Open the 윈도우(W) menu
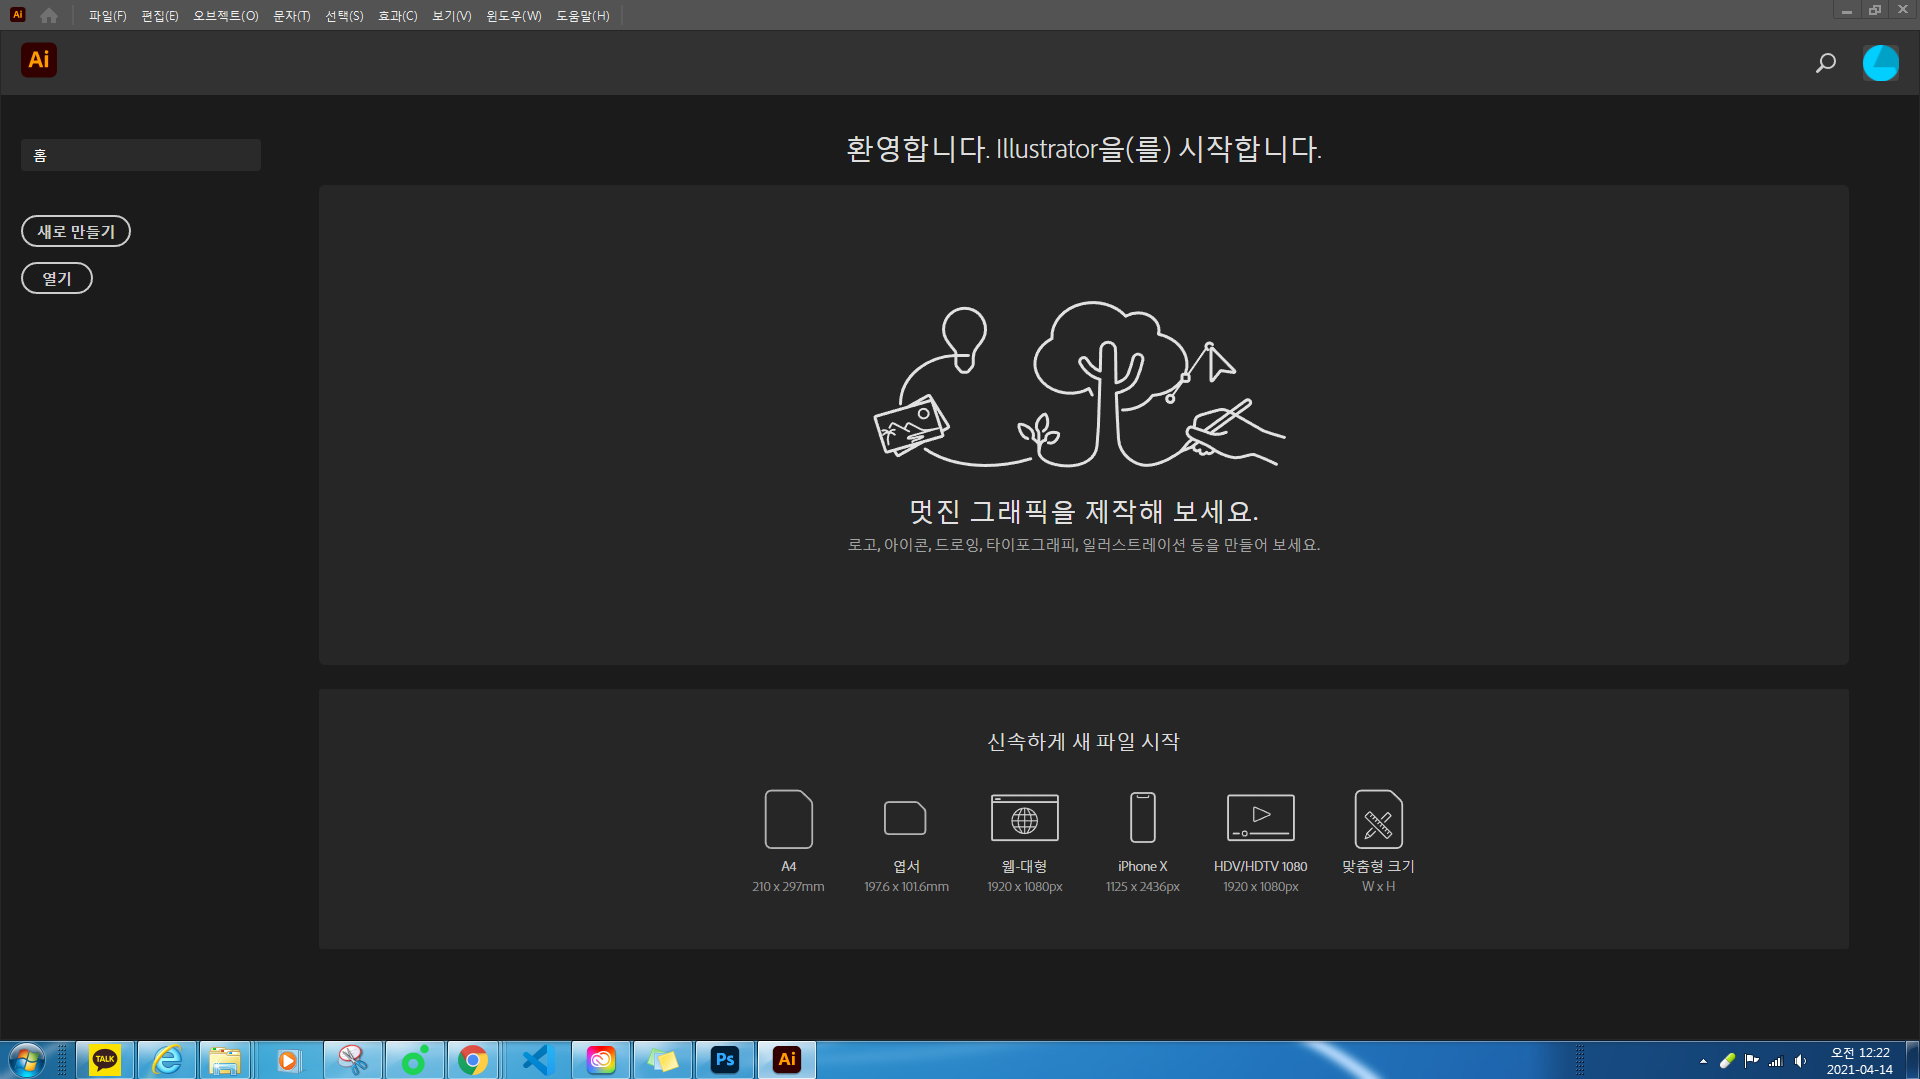Screen dimensions: 1920x1079 point(514,16)
